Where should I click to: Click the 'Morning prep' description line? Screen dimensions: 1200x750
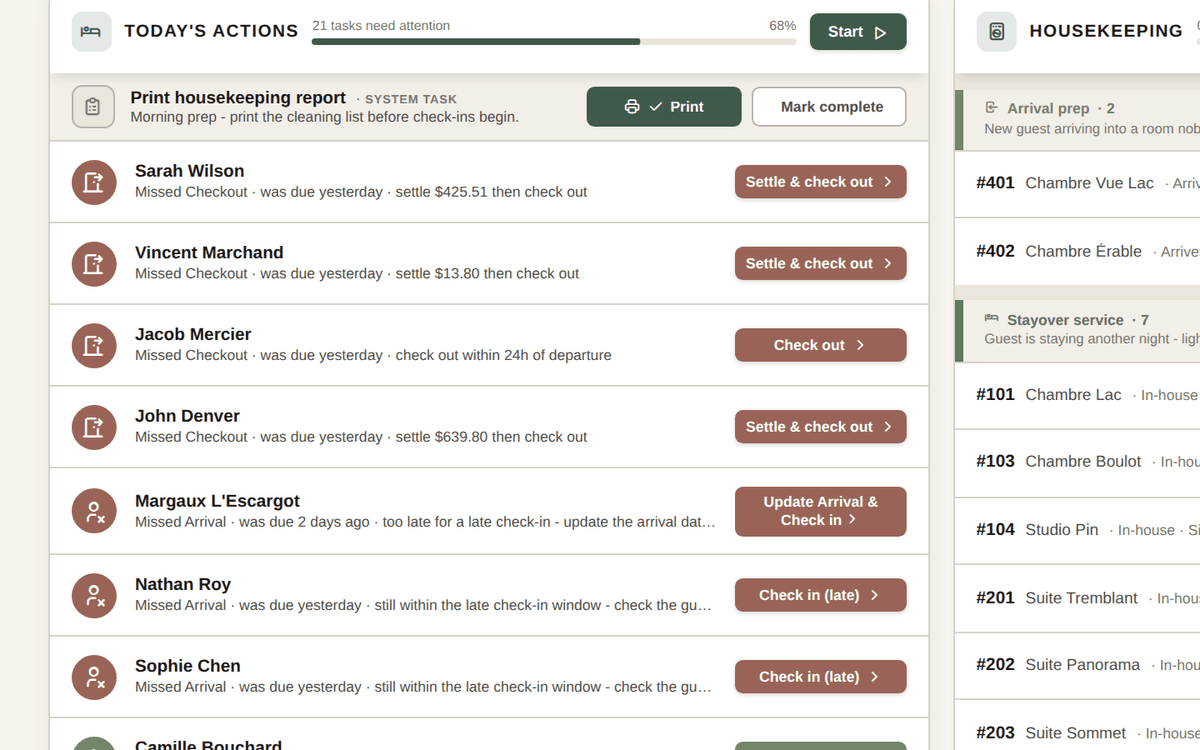pyautogui.click(x=324, y=117)
